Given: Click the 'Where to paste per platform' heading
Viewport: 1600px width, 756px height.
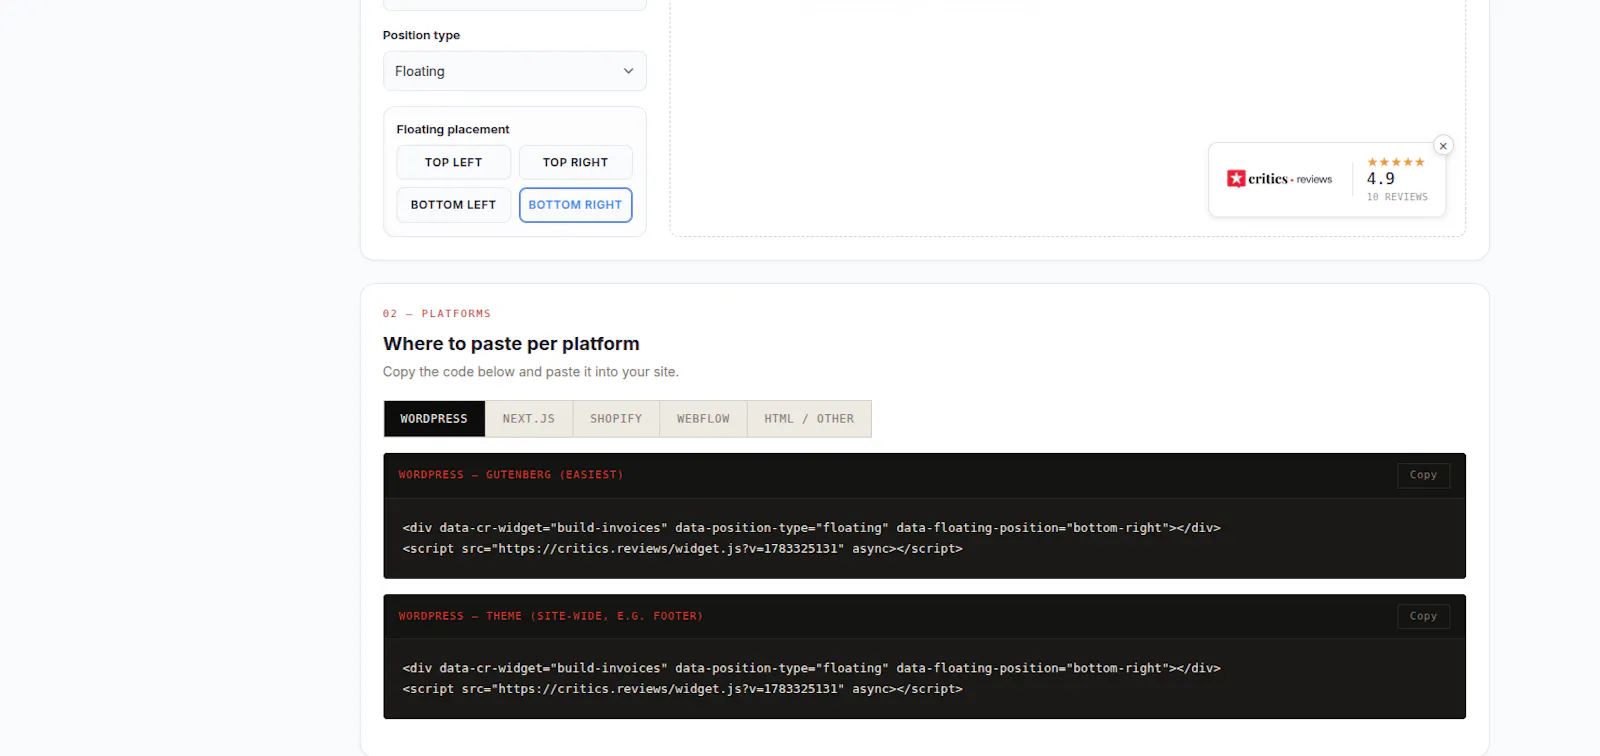Looking at the screenshot, I should click(x=511, y=344).
